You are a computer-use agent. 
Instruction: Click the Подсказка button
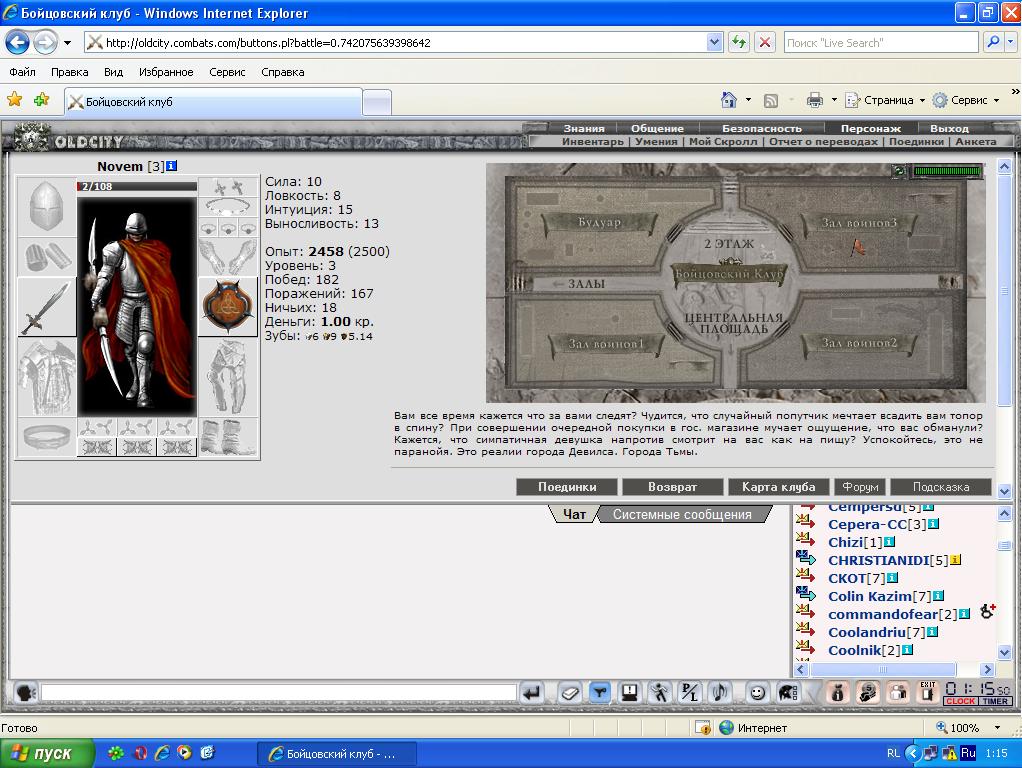[941, 487]
